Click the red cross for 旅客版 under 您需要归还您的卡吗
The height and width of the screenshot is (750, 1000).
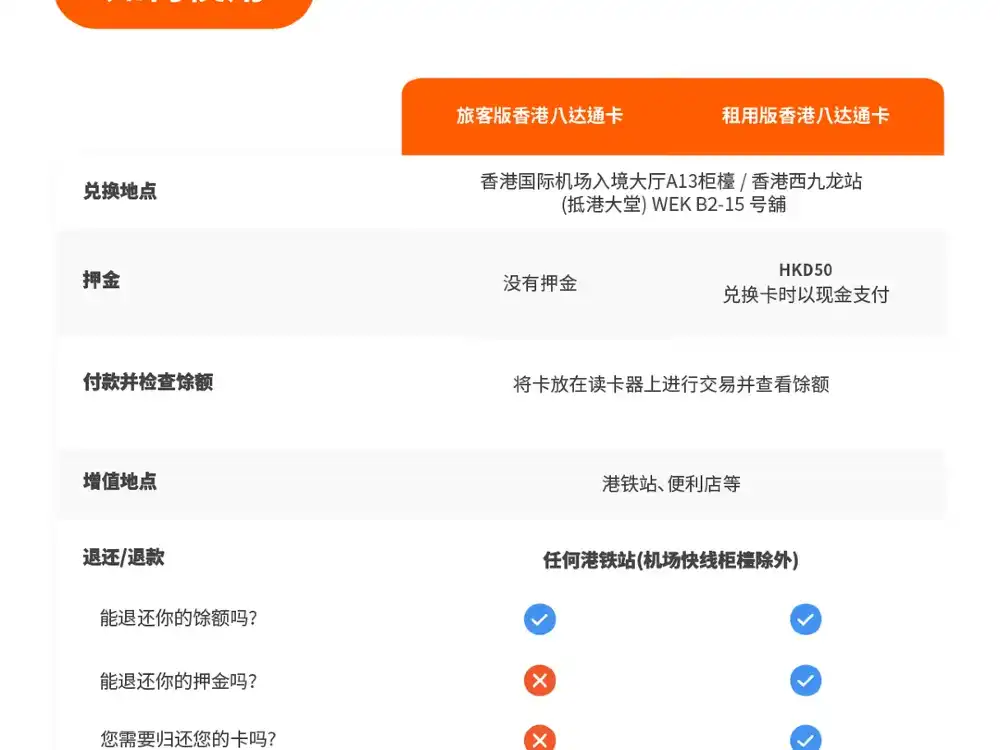(x=540, y=738)
